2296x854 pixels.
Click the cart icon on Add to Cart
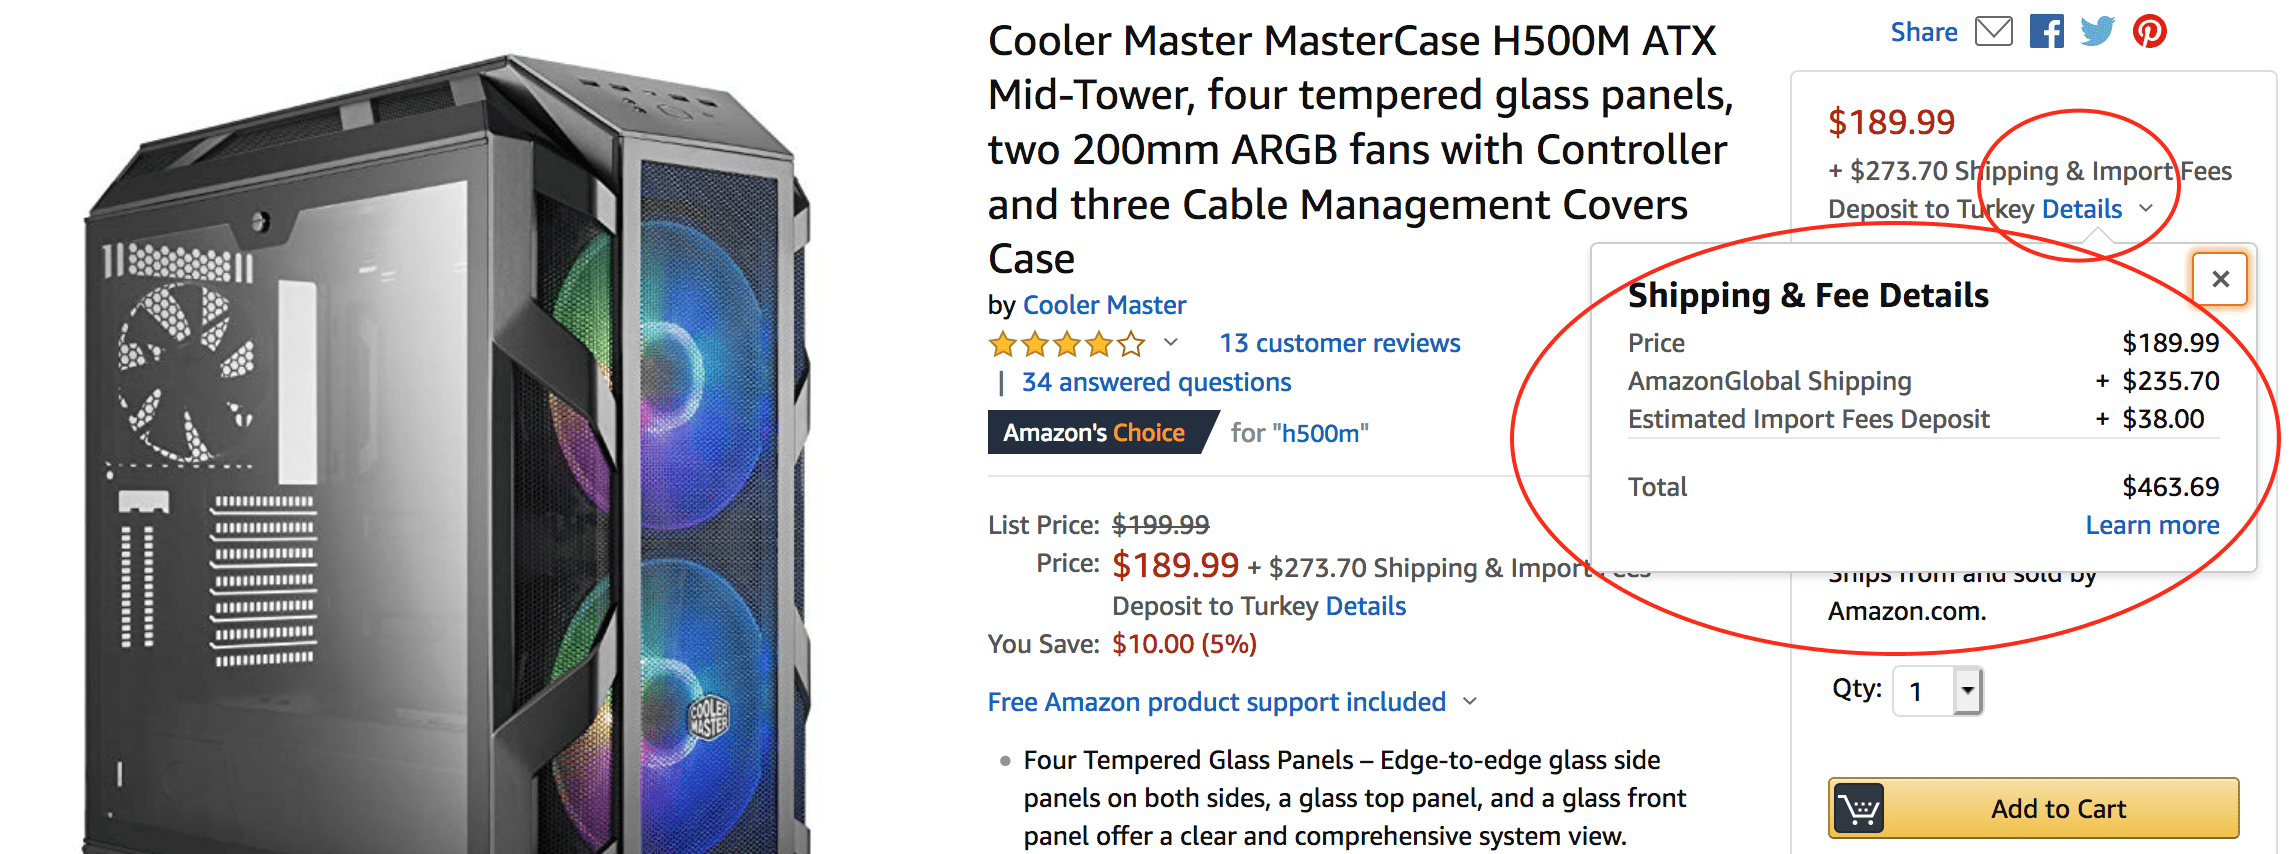pyautogui.click(x=1858, y=808)
